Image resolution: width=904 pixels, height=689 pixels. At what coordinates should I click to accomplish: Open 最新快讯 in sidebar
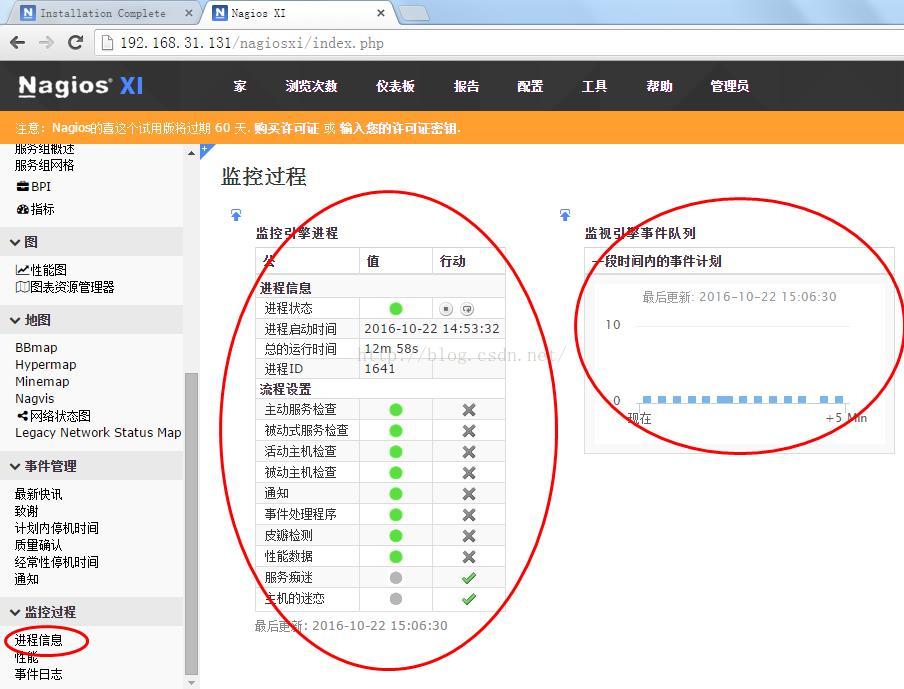pyautogui.click(x=39, y=494)
